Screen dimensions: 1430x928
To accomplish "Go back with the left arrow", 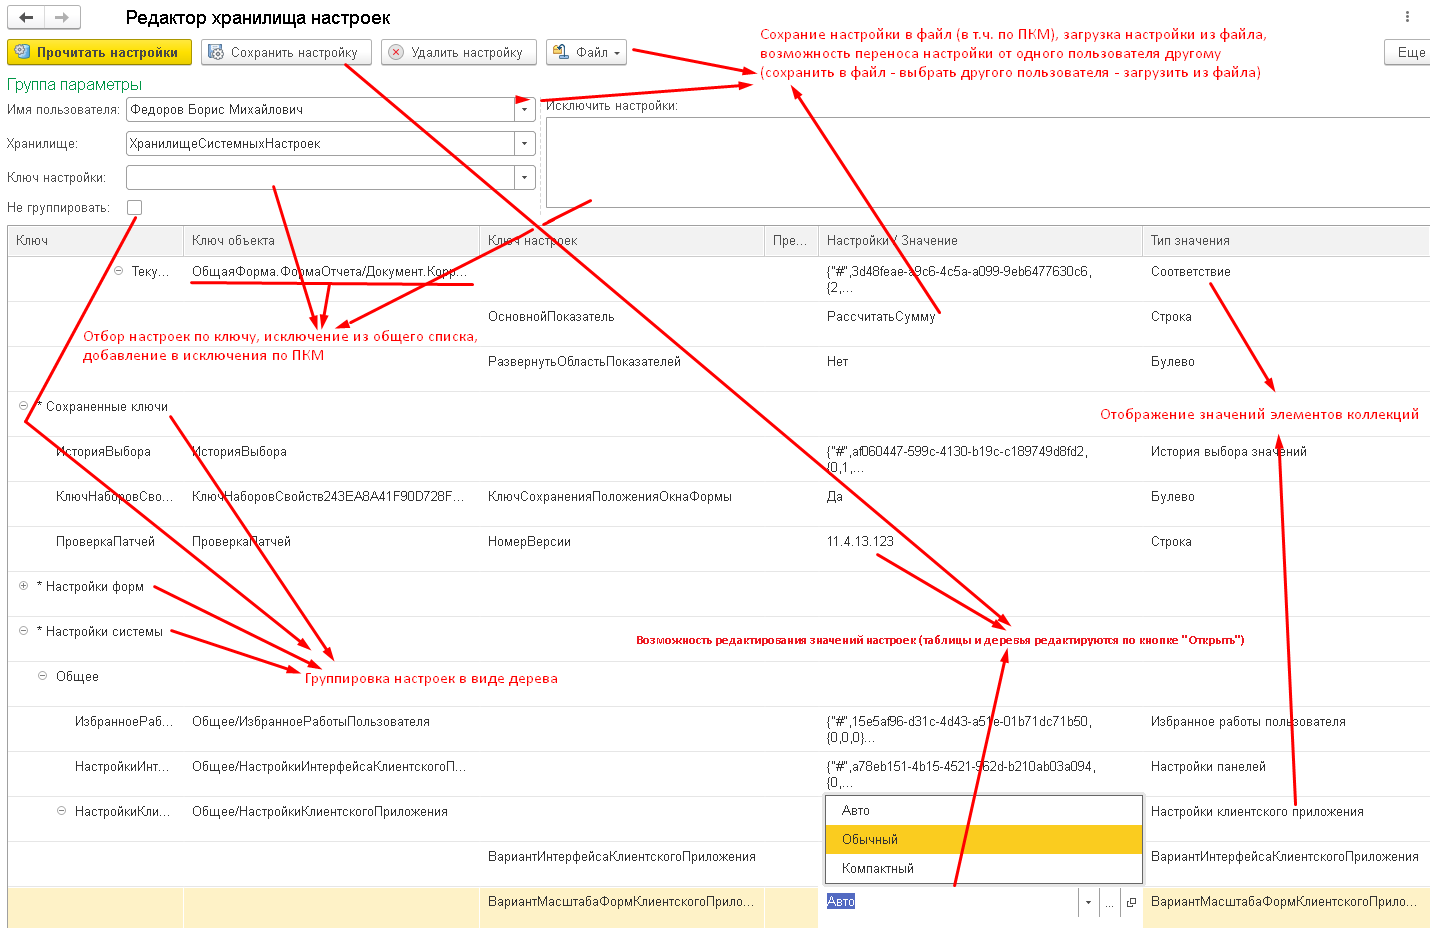I will (26, 17).
